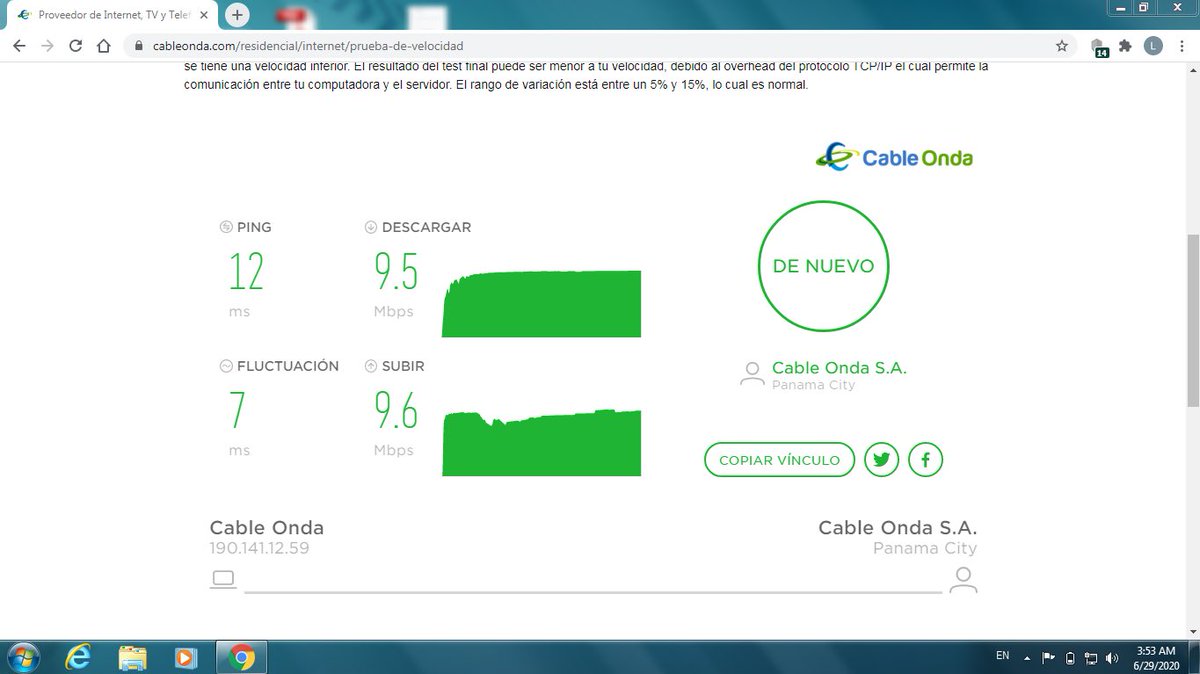Reload the current page
The height and width of the screenshot is (674, 1200).
[x=75, y=46]
